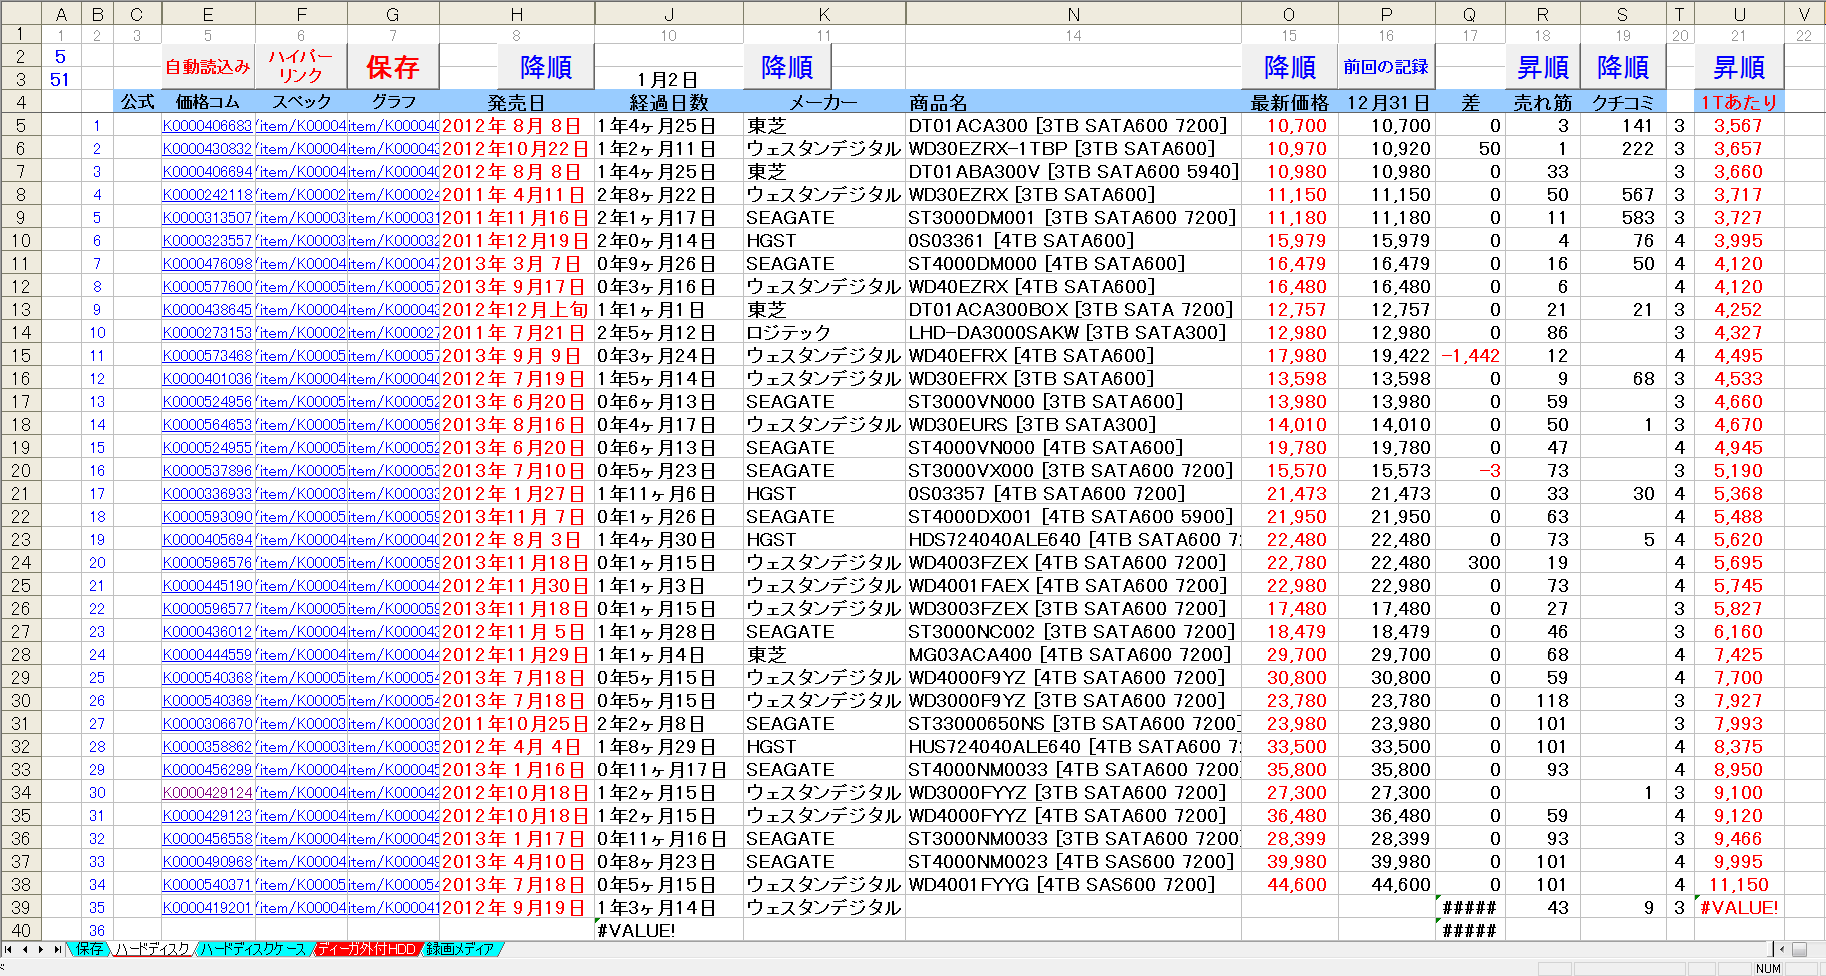This screenshot has width=1826, height=976.
Task: Go to next sheet with tab navigation arrow
Action: [x=41, y=949]
